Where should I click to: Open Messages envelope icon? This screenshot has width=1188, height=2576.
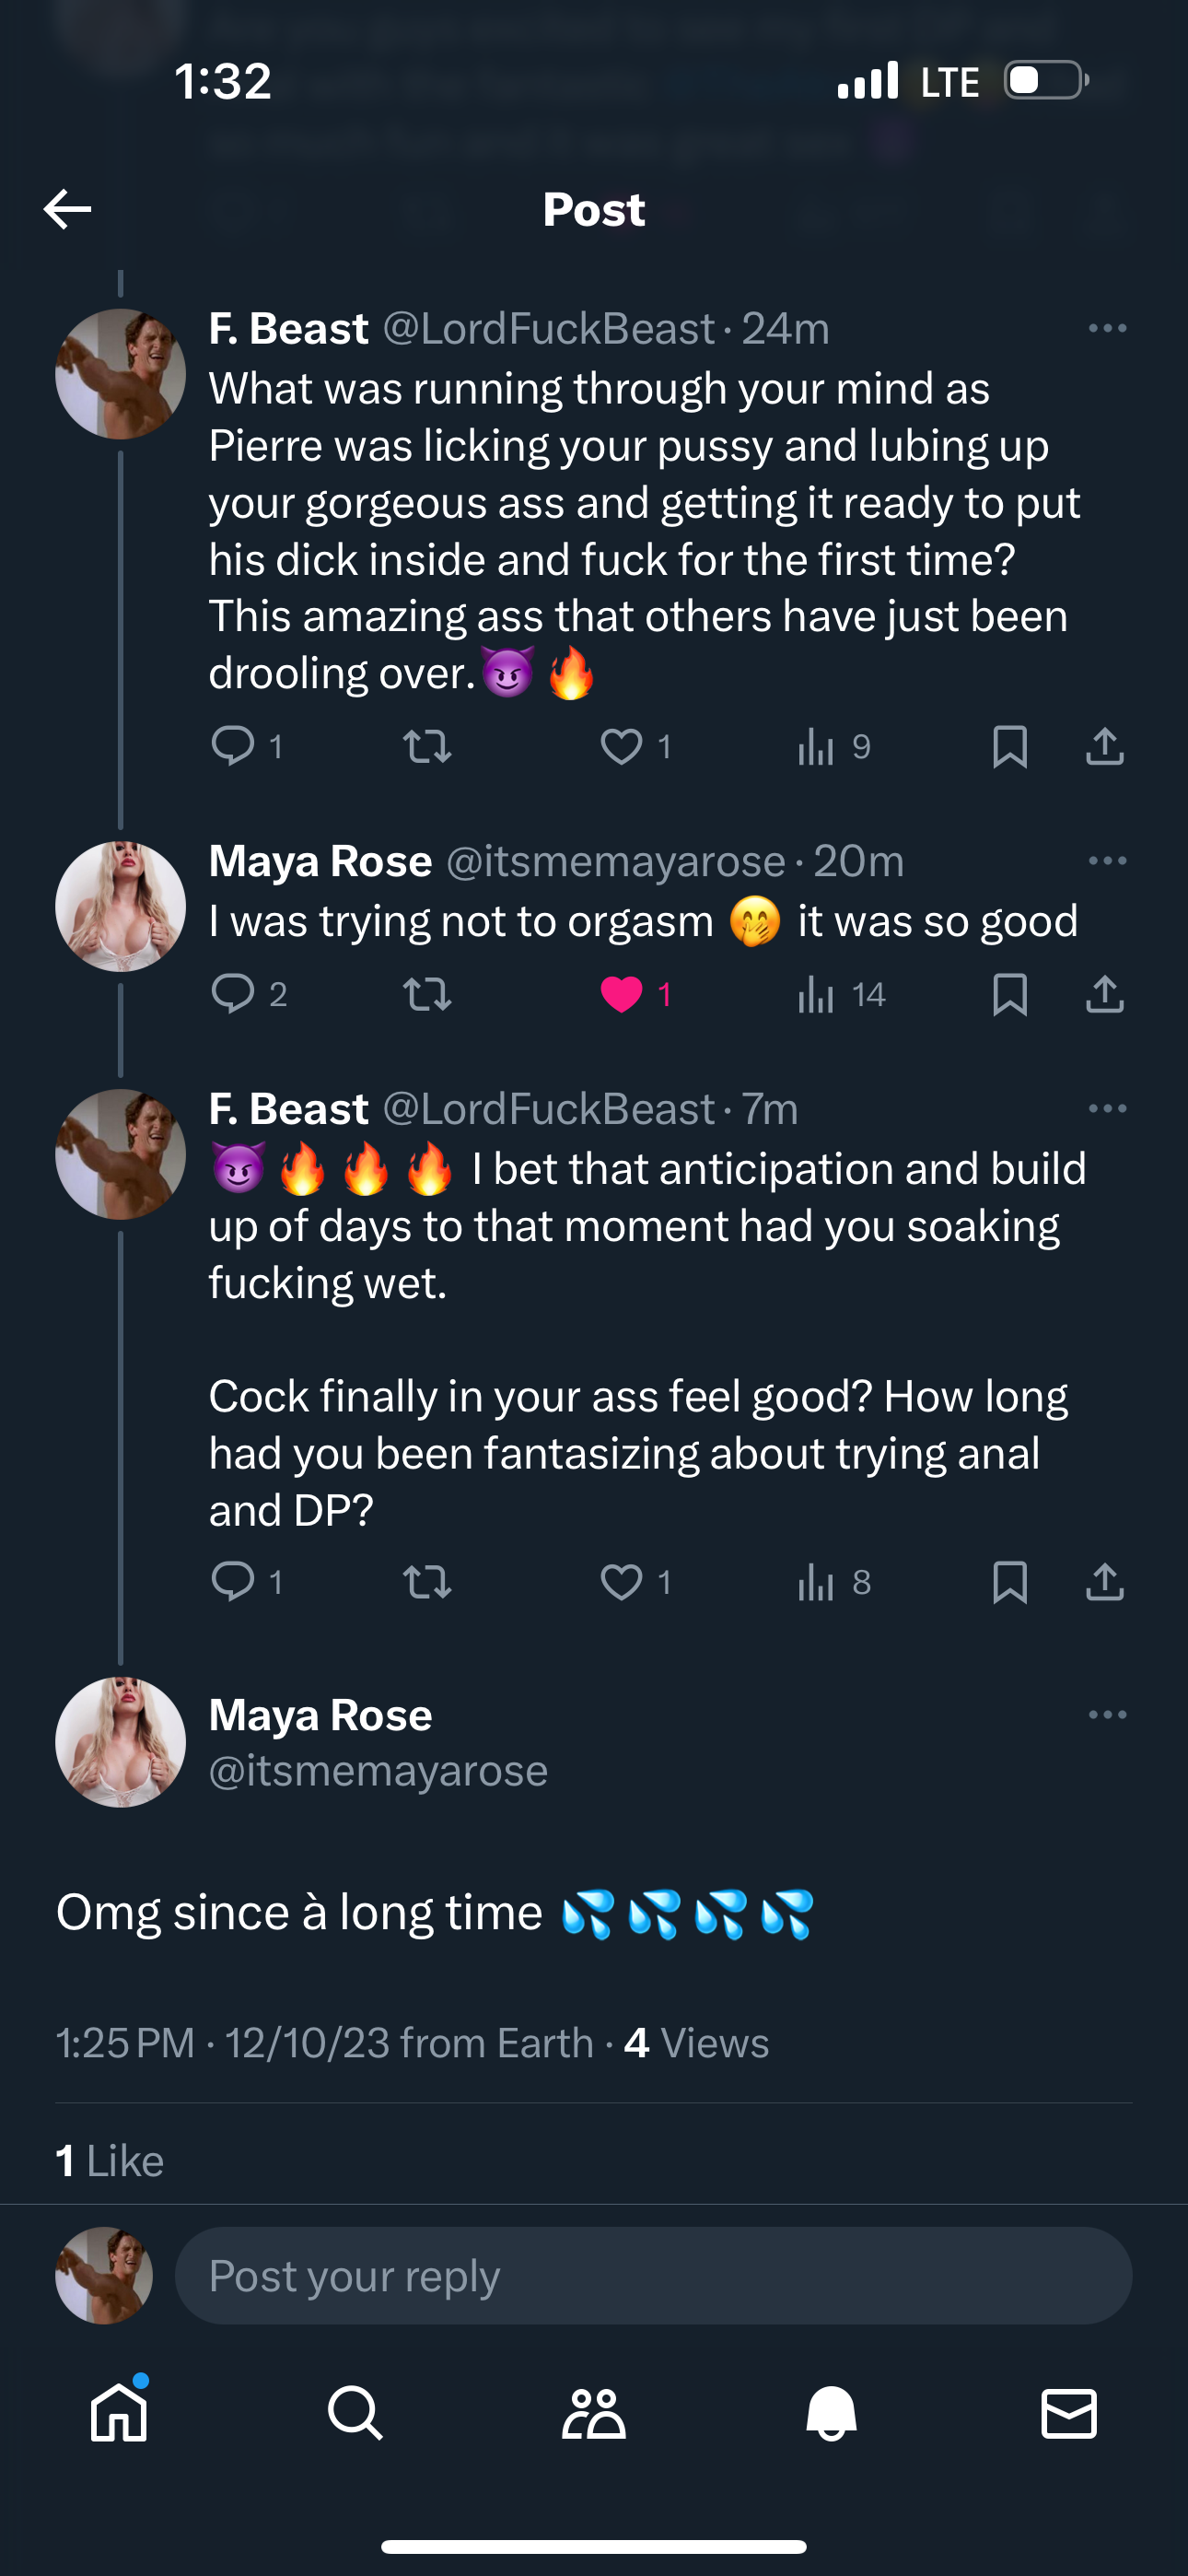point(1068,2413)
